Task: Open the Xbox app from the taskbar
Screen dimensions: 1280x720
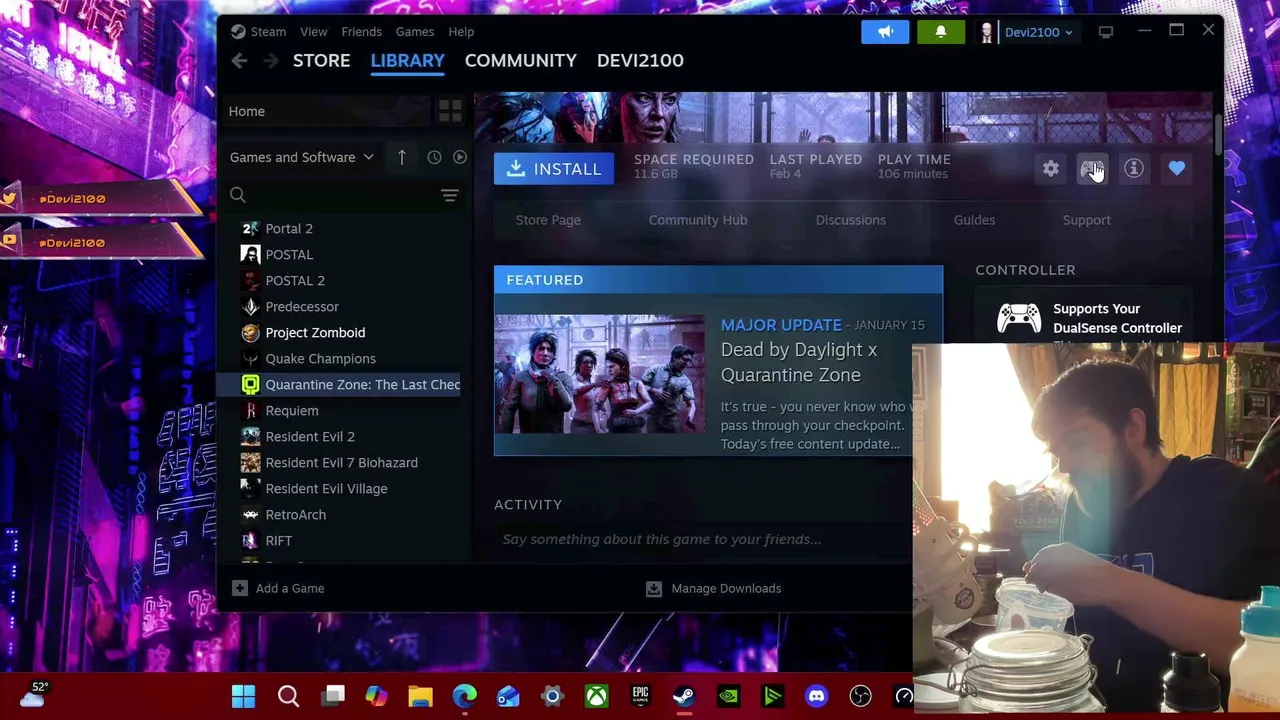Action: (x=596, y=696)
